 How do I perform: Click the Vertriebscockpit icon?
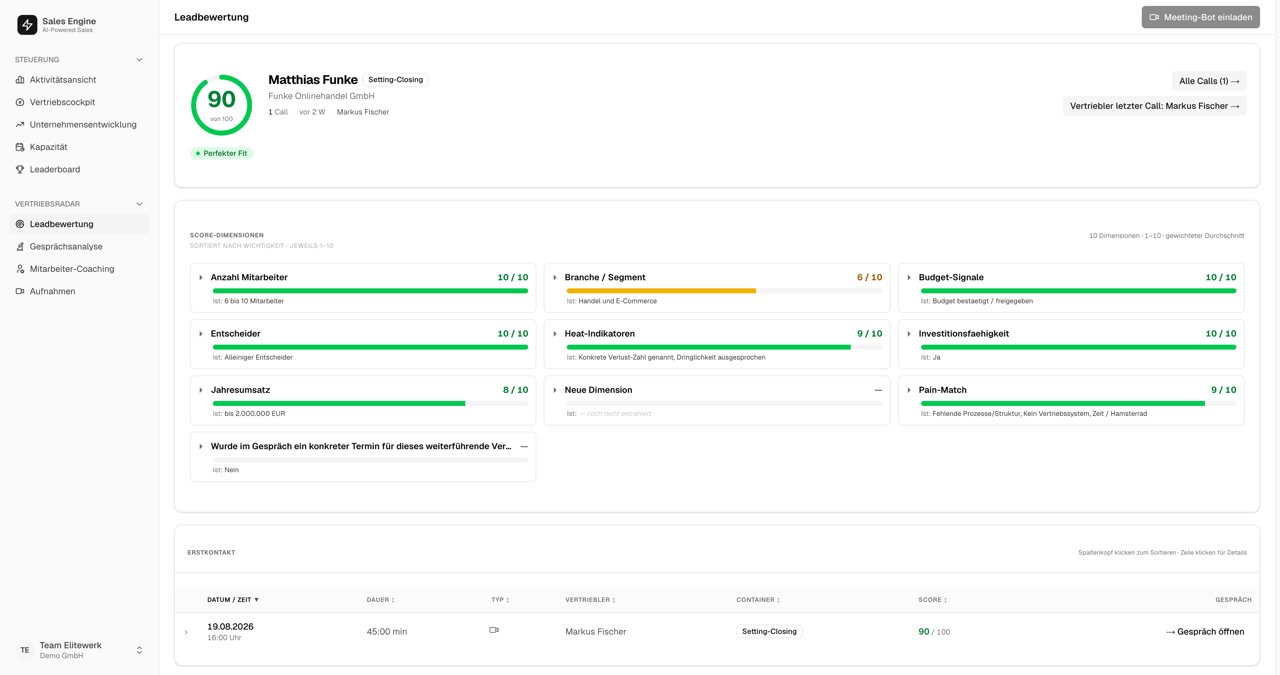point(20,102)
